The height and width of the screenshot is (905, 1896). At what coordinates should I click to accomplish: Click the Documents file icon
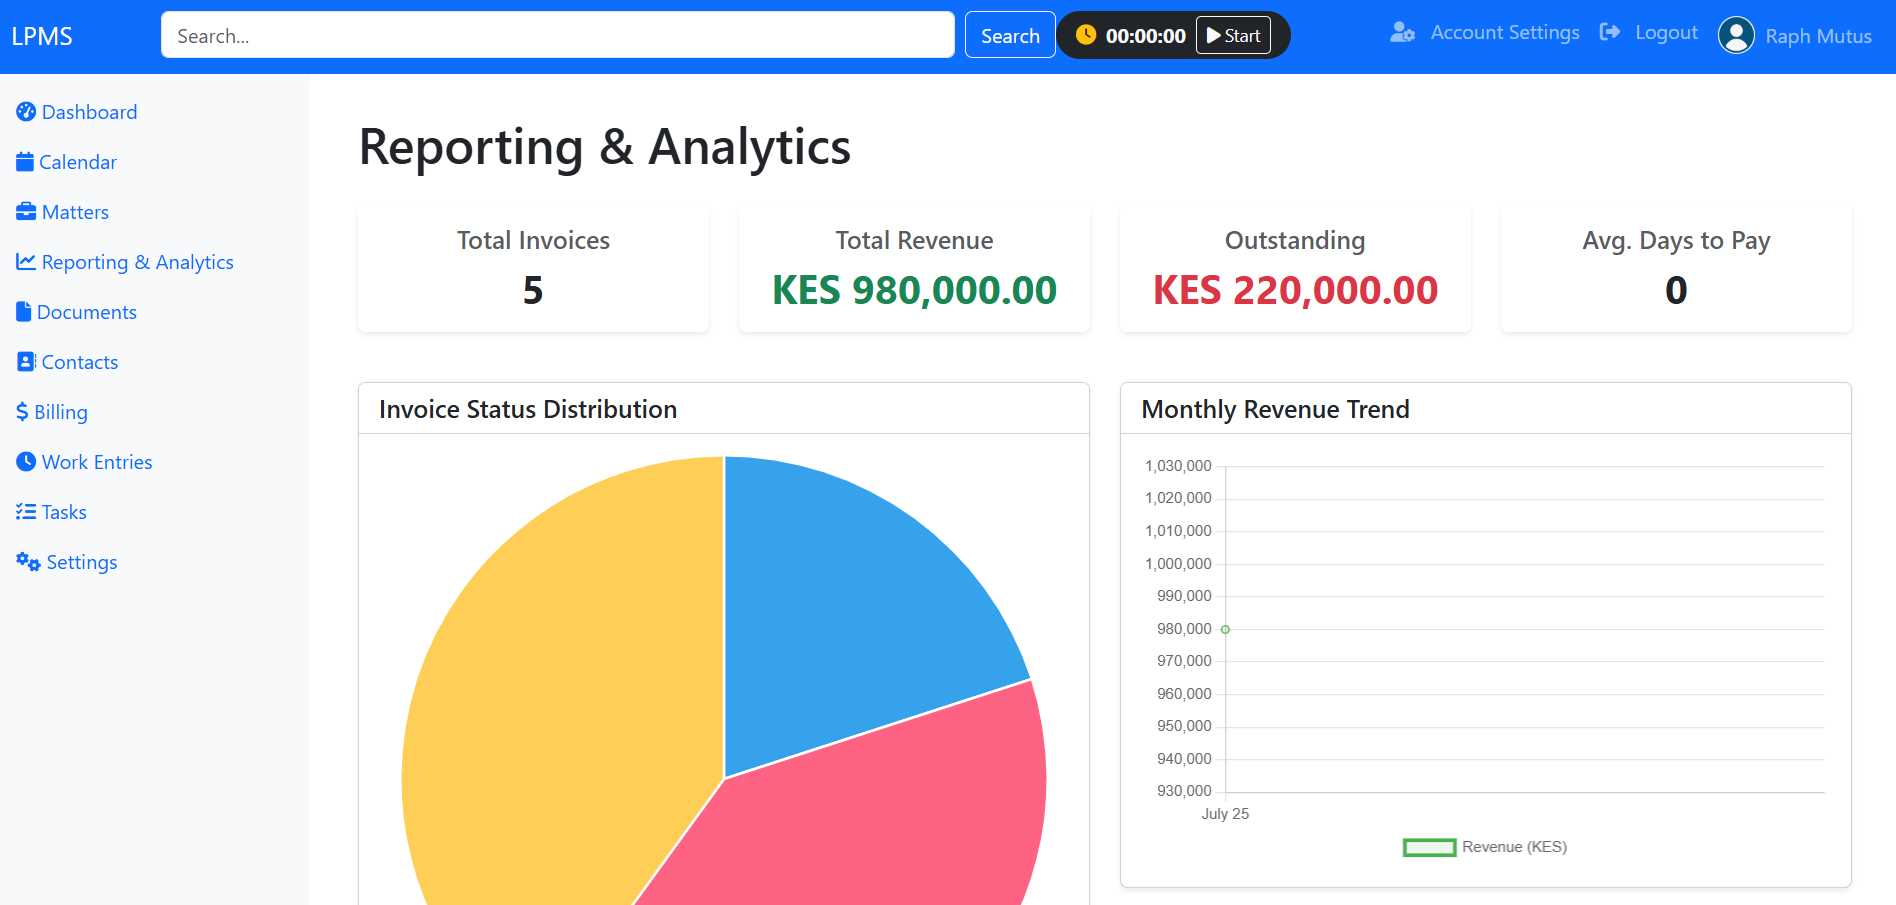click(24, 312)
